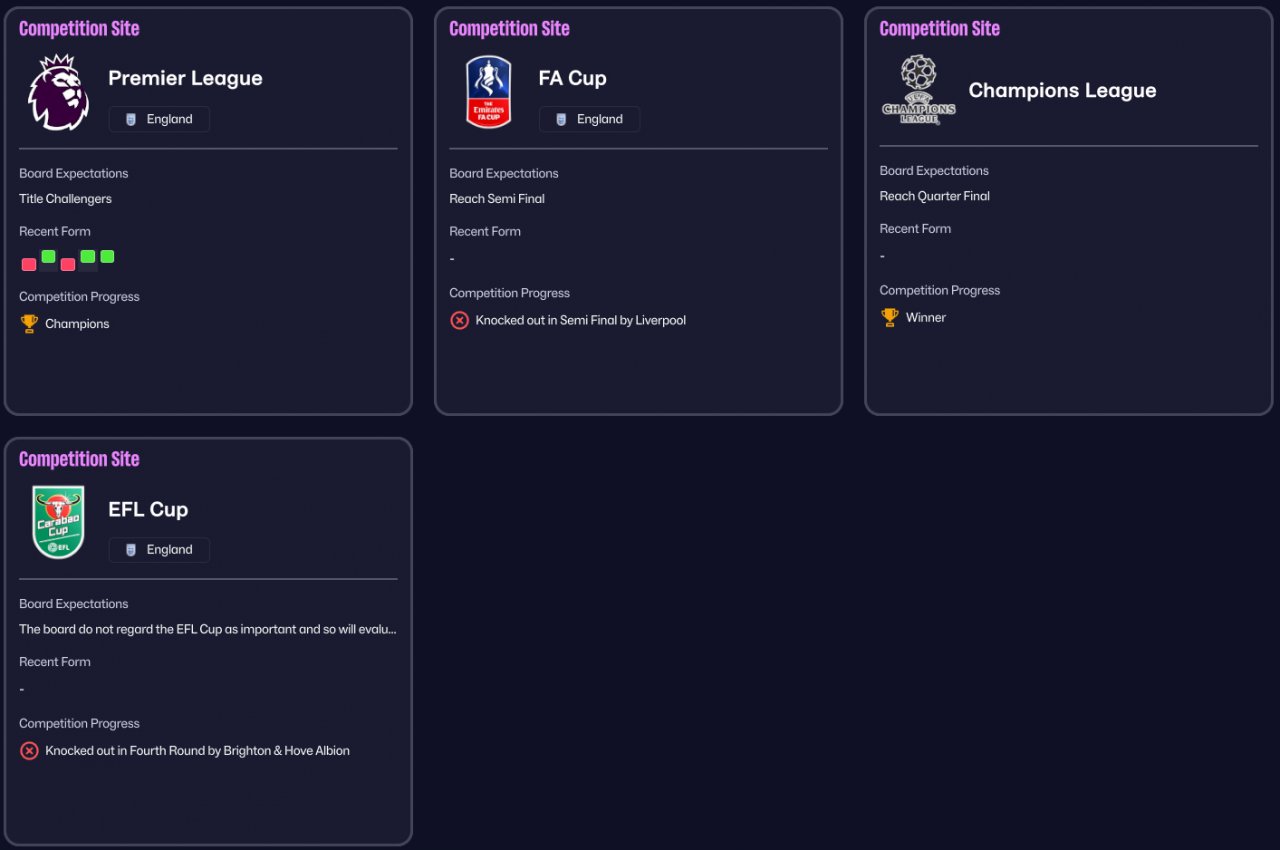Click the red X icon beside Brighton knockout

pyautogui.click(x=29, y=751)
